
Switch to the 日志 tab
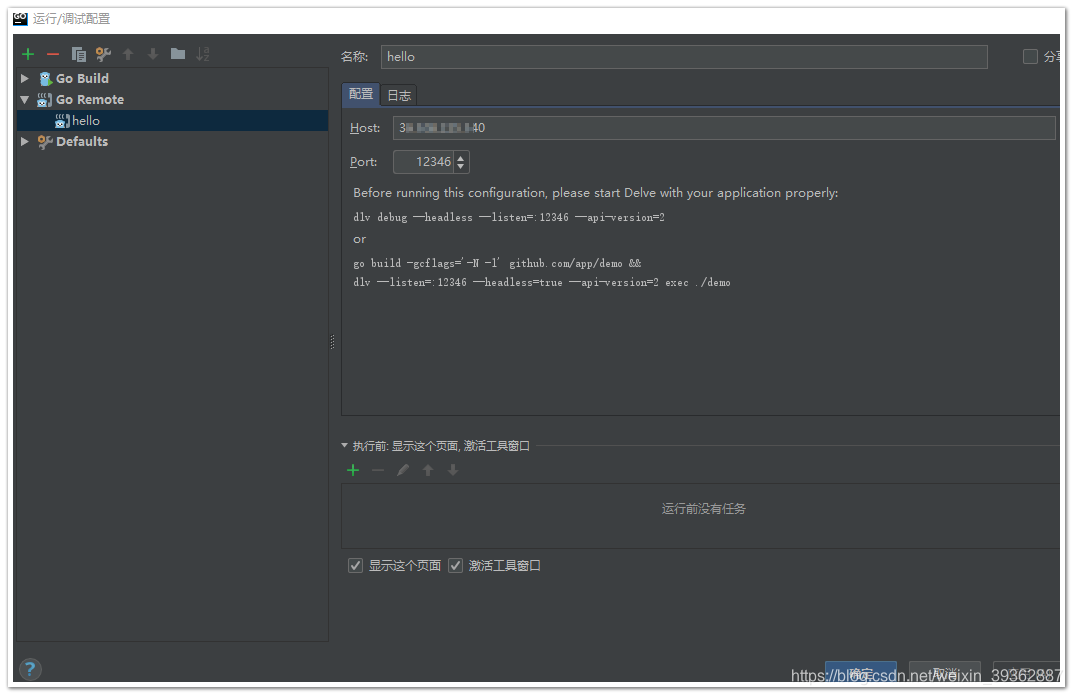(398, 94)
